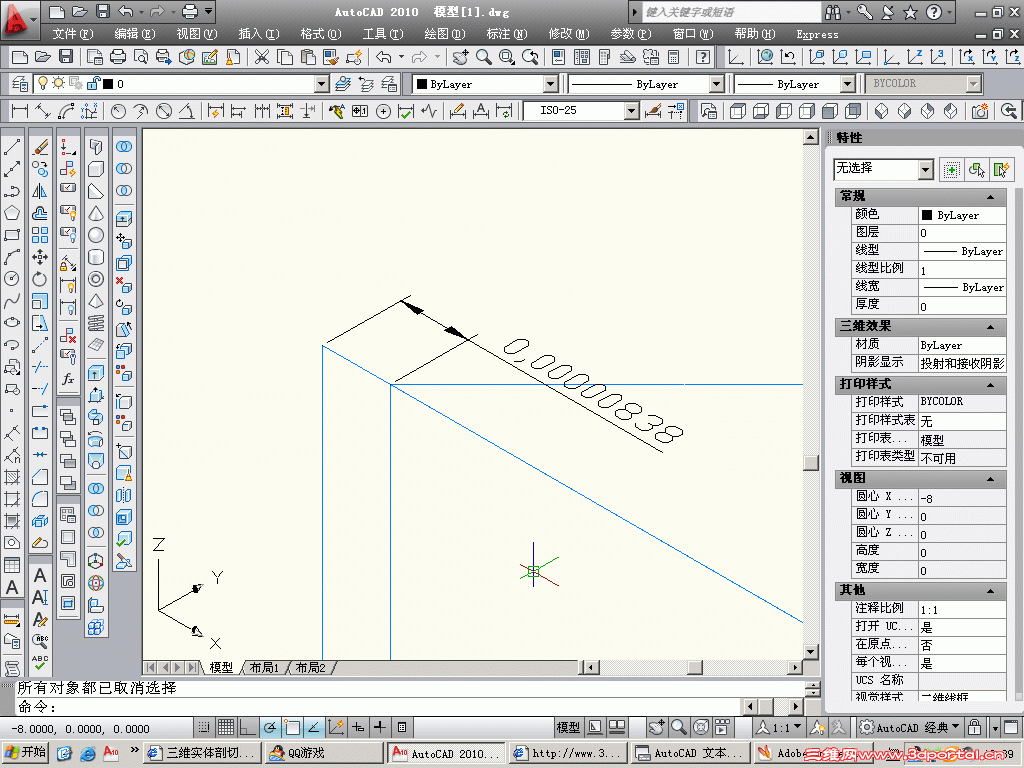Click the Cut scissors icon
Screen dimensions: 1024x768
point(262,57)
